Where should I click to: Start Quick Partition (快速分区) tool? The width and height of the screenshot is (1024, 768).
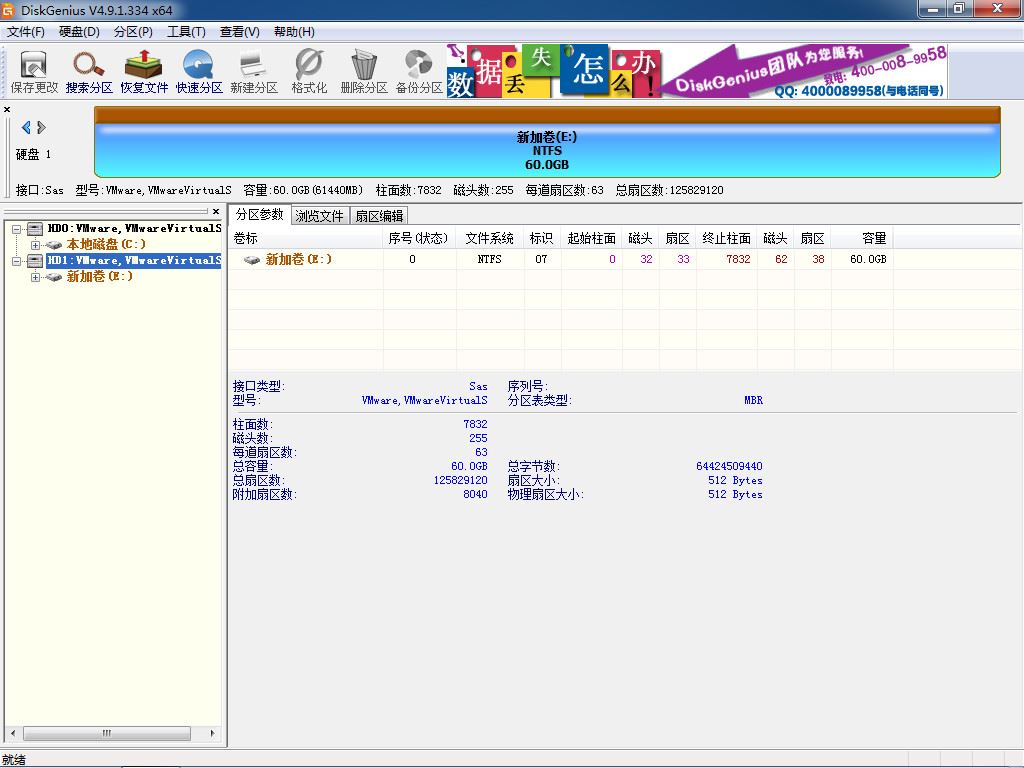click(199, 72)
